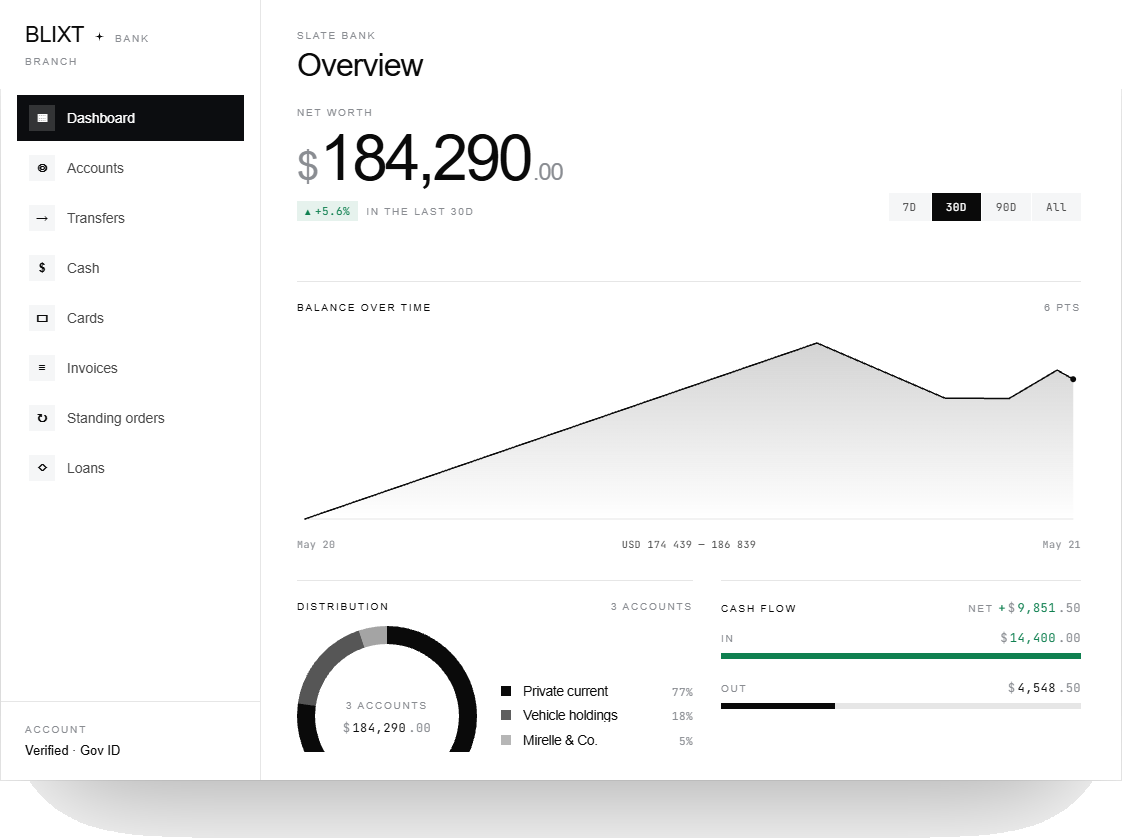Switch chart range to 7D
Image resolution: width=1122 pixels, height=838 pixels.
click(x=909, y=207)
